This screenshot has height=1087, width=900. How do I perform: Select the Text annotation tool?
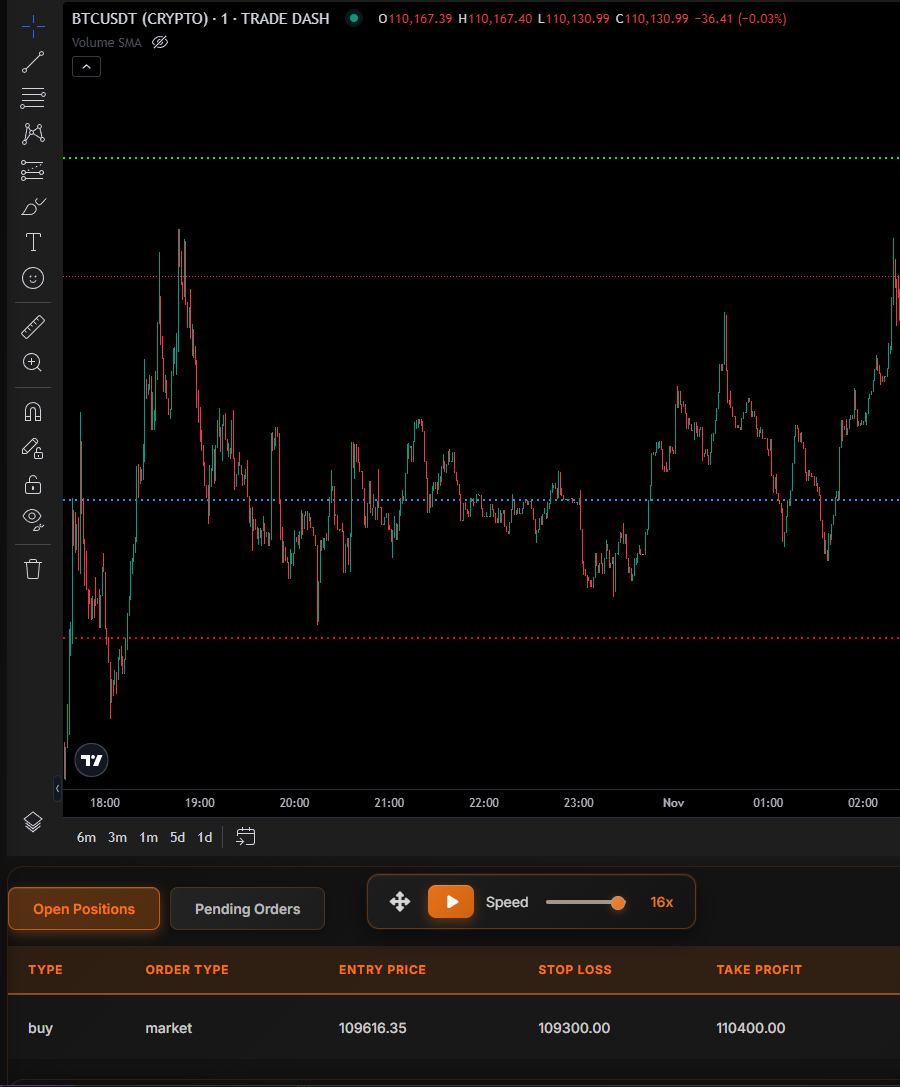tap(33, 242)
